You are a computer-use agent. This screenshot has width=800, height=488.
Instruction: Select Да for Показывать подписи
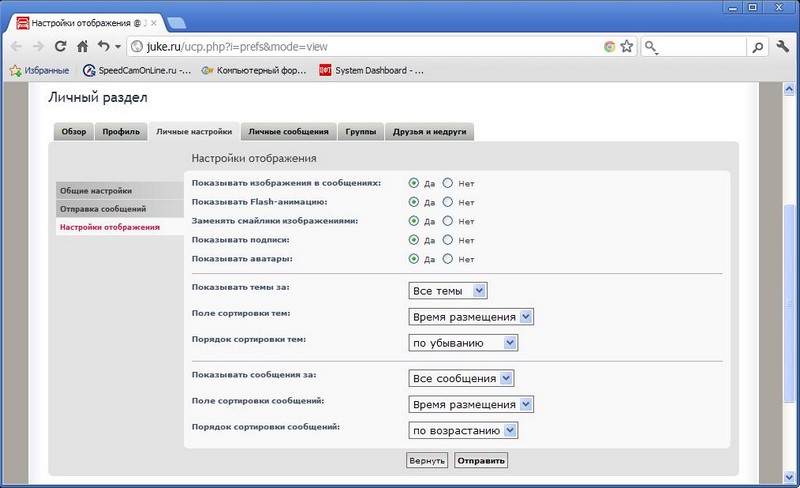tap(414, 239)
